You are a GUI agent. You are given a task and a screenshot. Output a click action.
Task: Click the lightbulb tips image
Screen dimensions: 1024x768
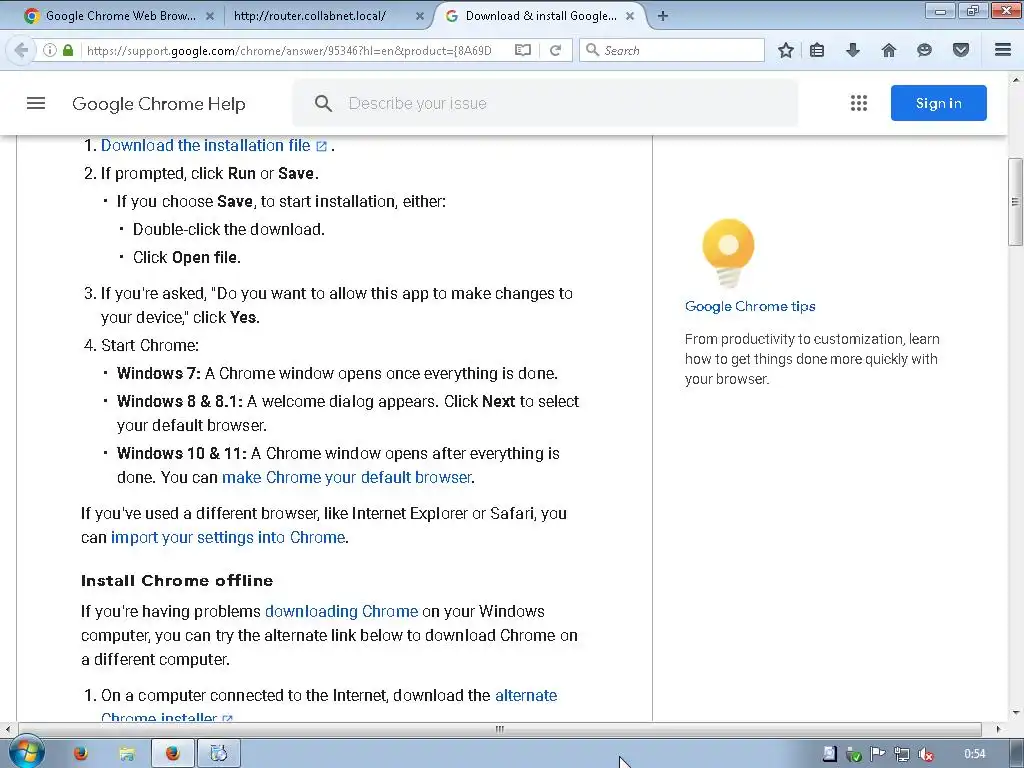[728, 253]
